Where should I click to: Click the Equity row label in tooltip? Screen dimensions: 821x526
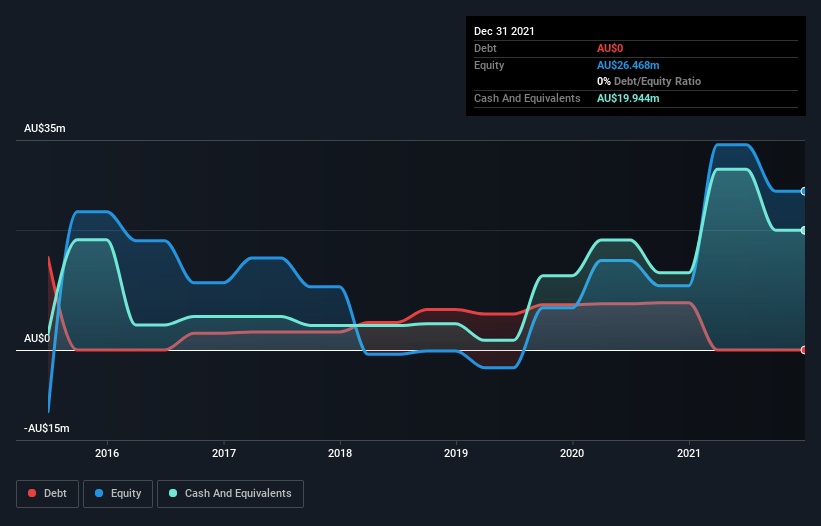coord(489,65)
